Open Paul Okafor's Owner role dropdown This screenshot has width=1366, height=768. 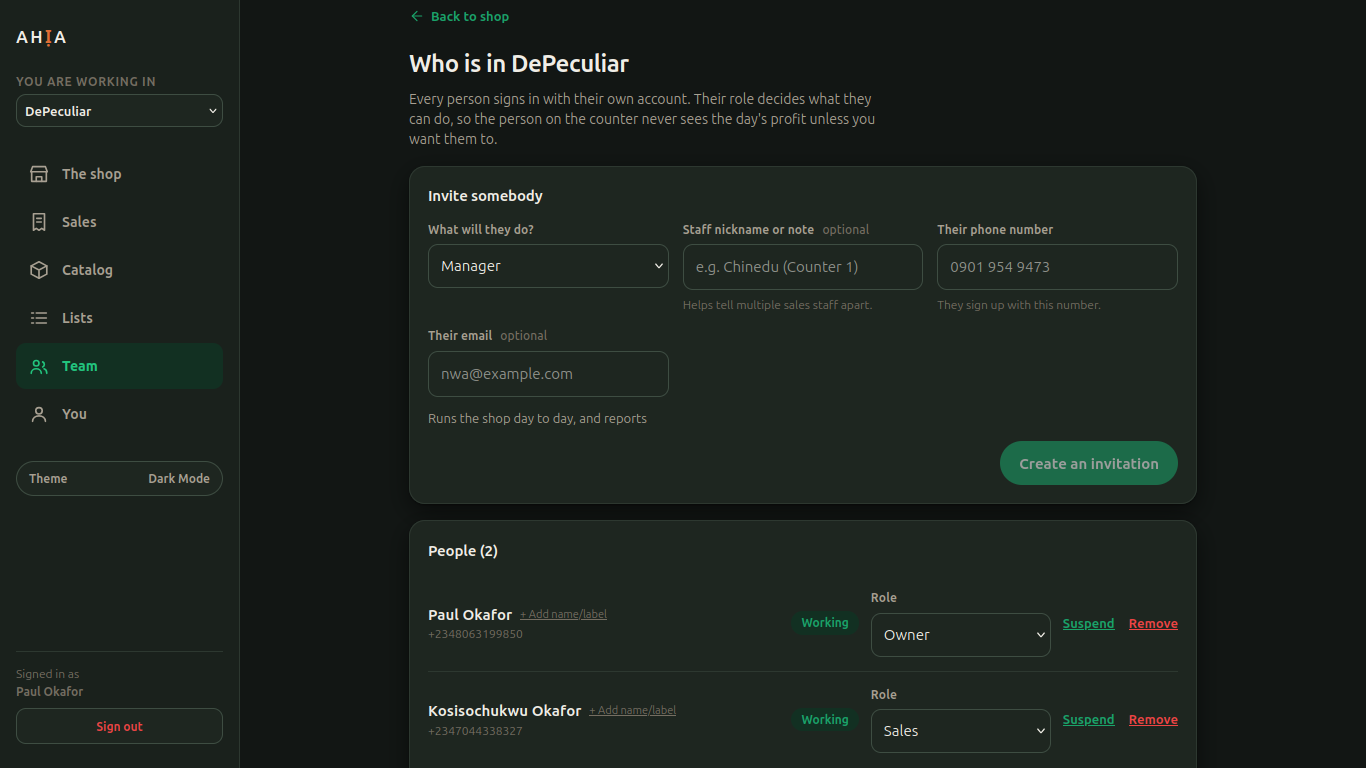pyautogui.click(x=961, y=635)
